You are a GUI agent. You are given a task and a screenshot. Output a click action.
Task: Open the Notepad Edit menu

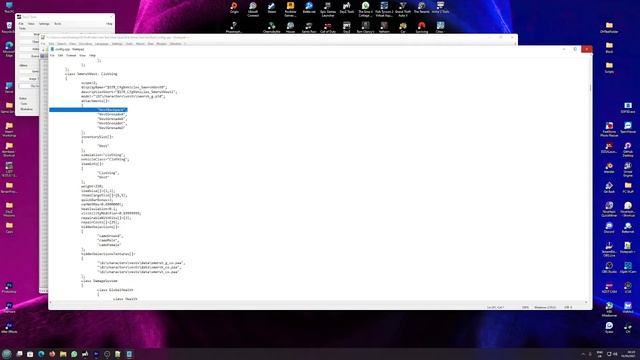(60, 56)
